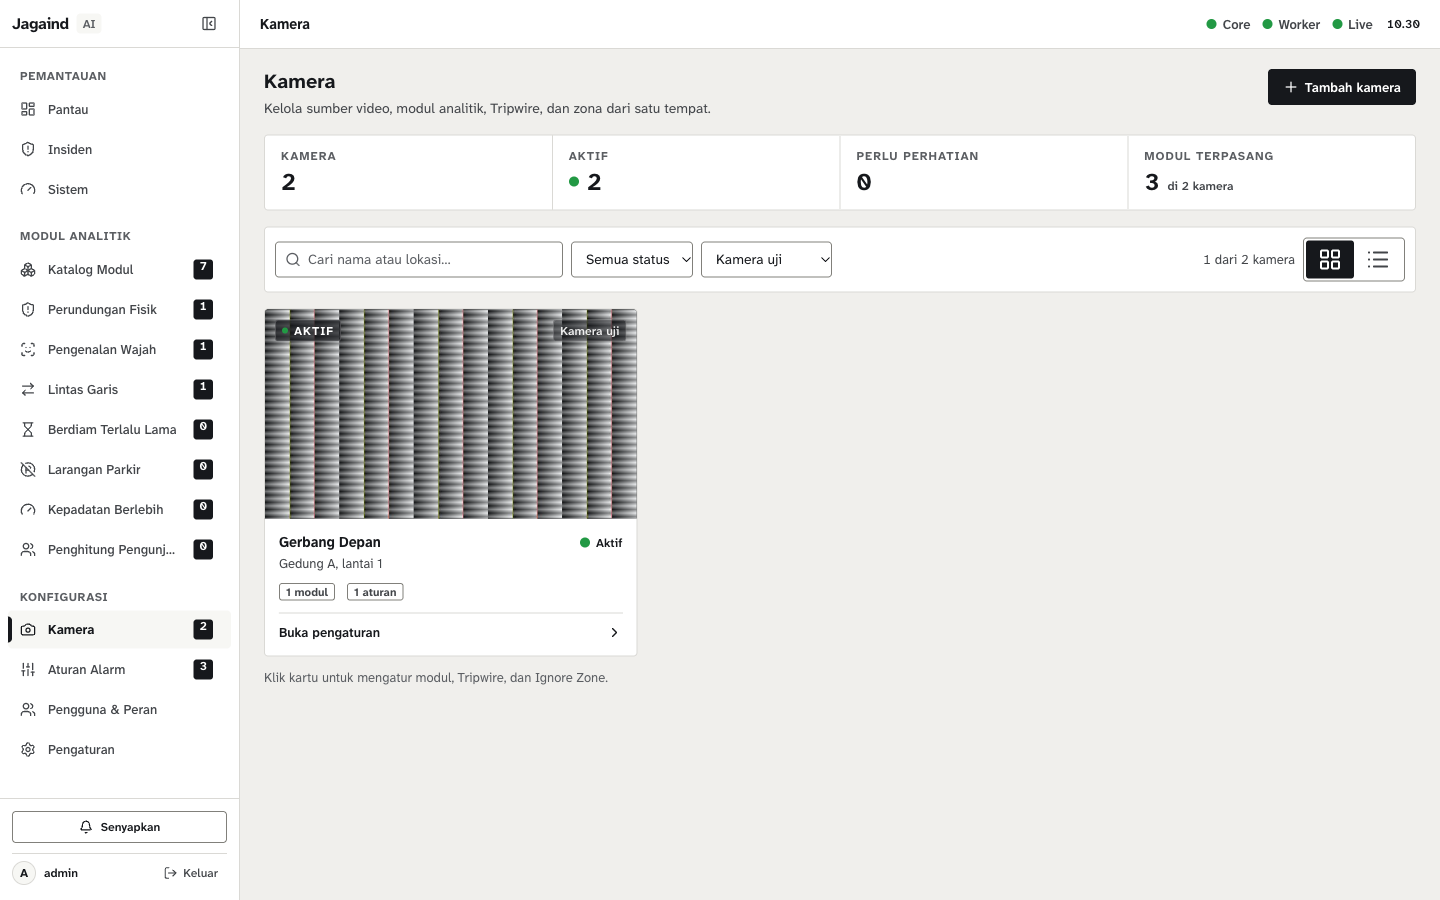
Task: Focus the camera search input field
Action: tap(419, 259)
